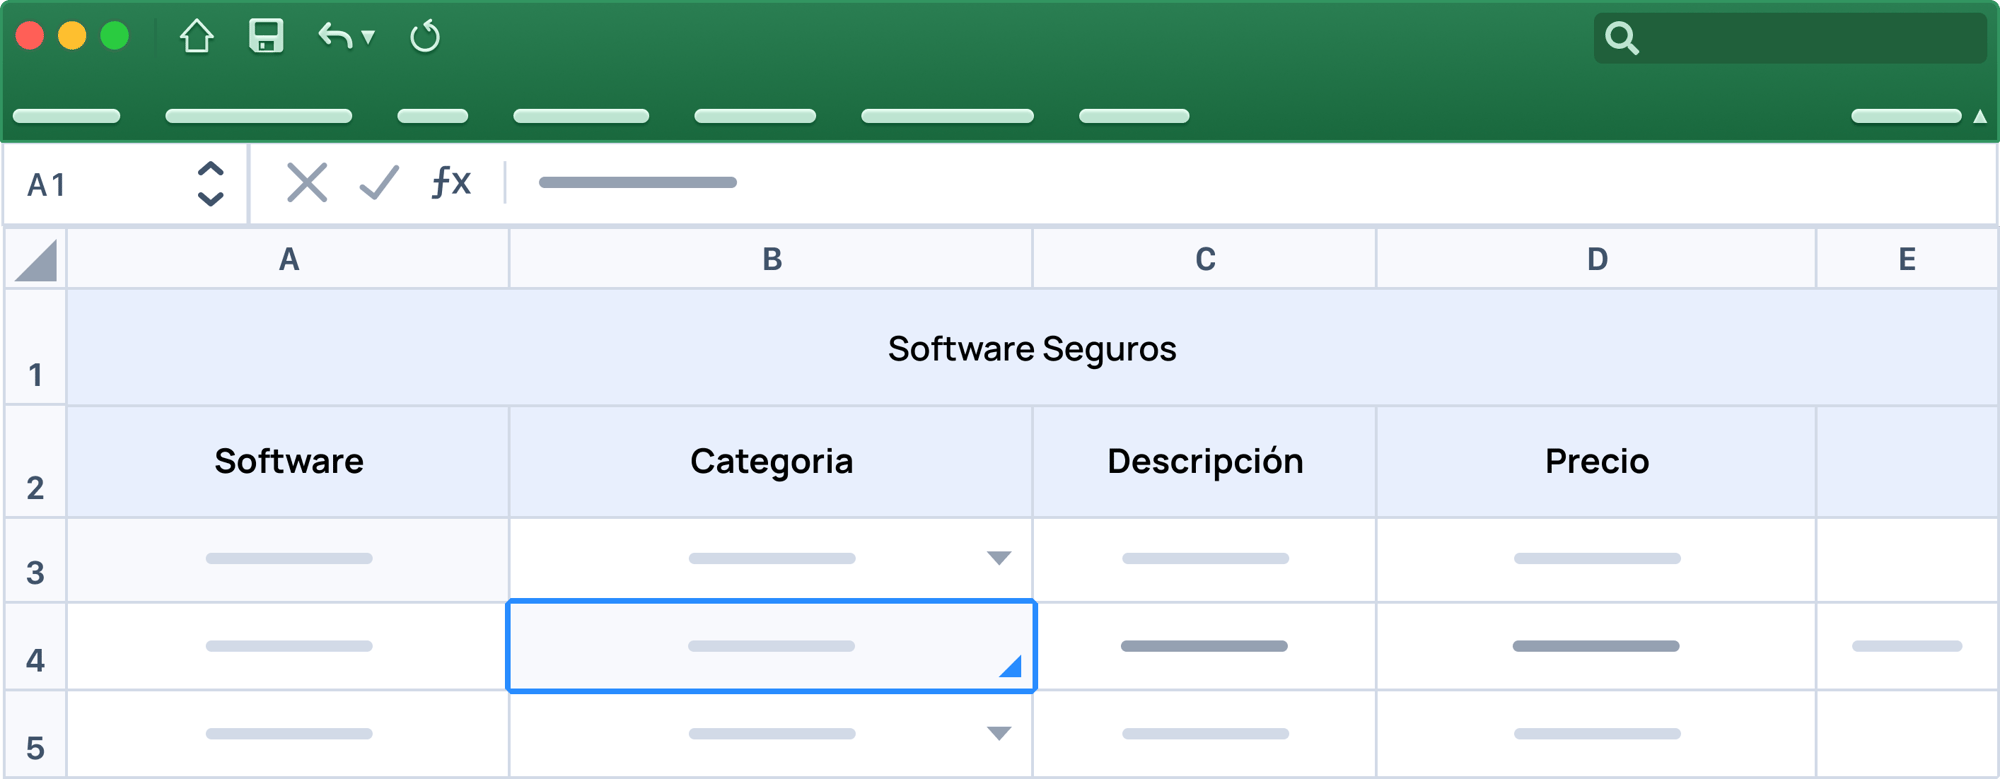Screen dimensions: 2000x779
Task: Click the "Precio" header cell
Action: coord(1597,462)
